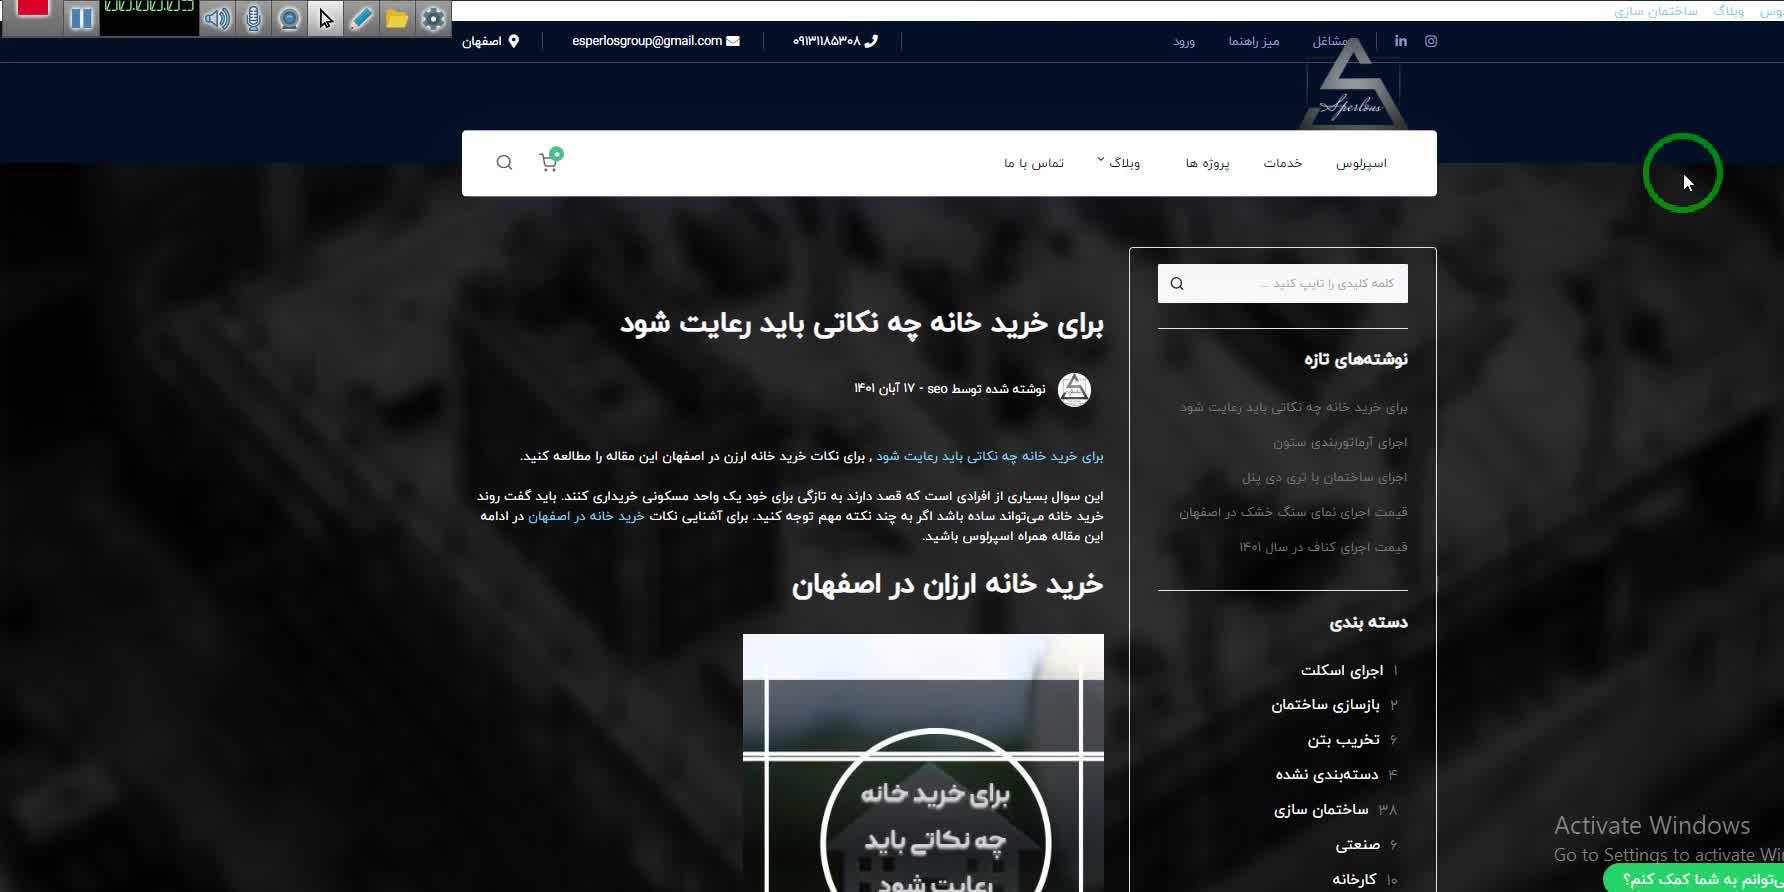The width and height of the screenshot is (1784, 892).
Task: Open the green help chat widget
Action: tap(1695, 879)
